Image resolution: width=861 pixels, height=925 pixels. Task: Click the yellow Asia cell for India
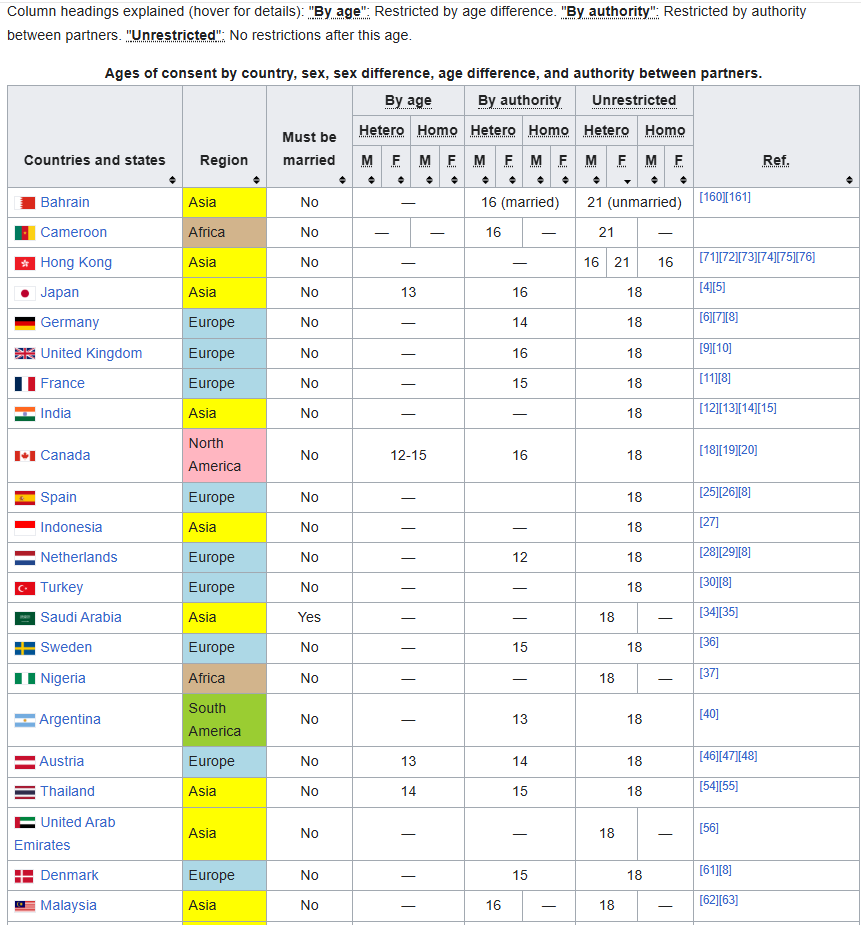pyautogui.click(x=224, y=414)
